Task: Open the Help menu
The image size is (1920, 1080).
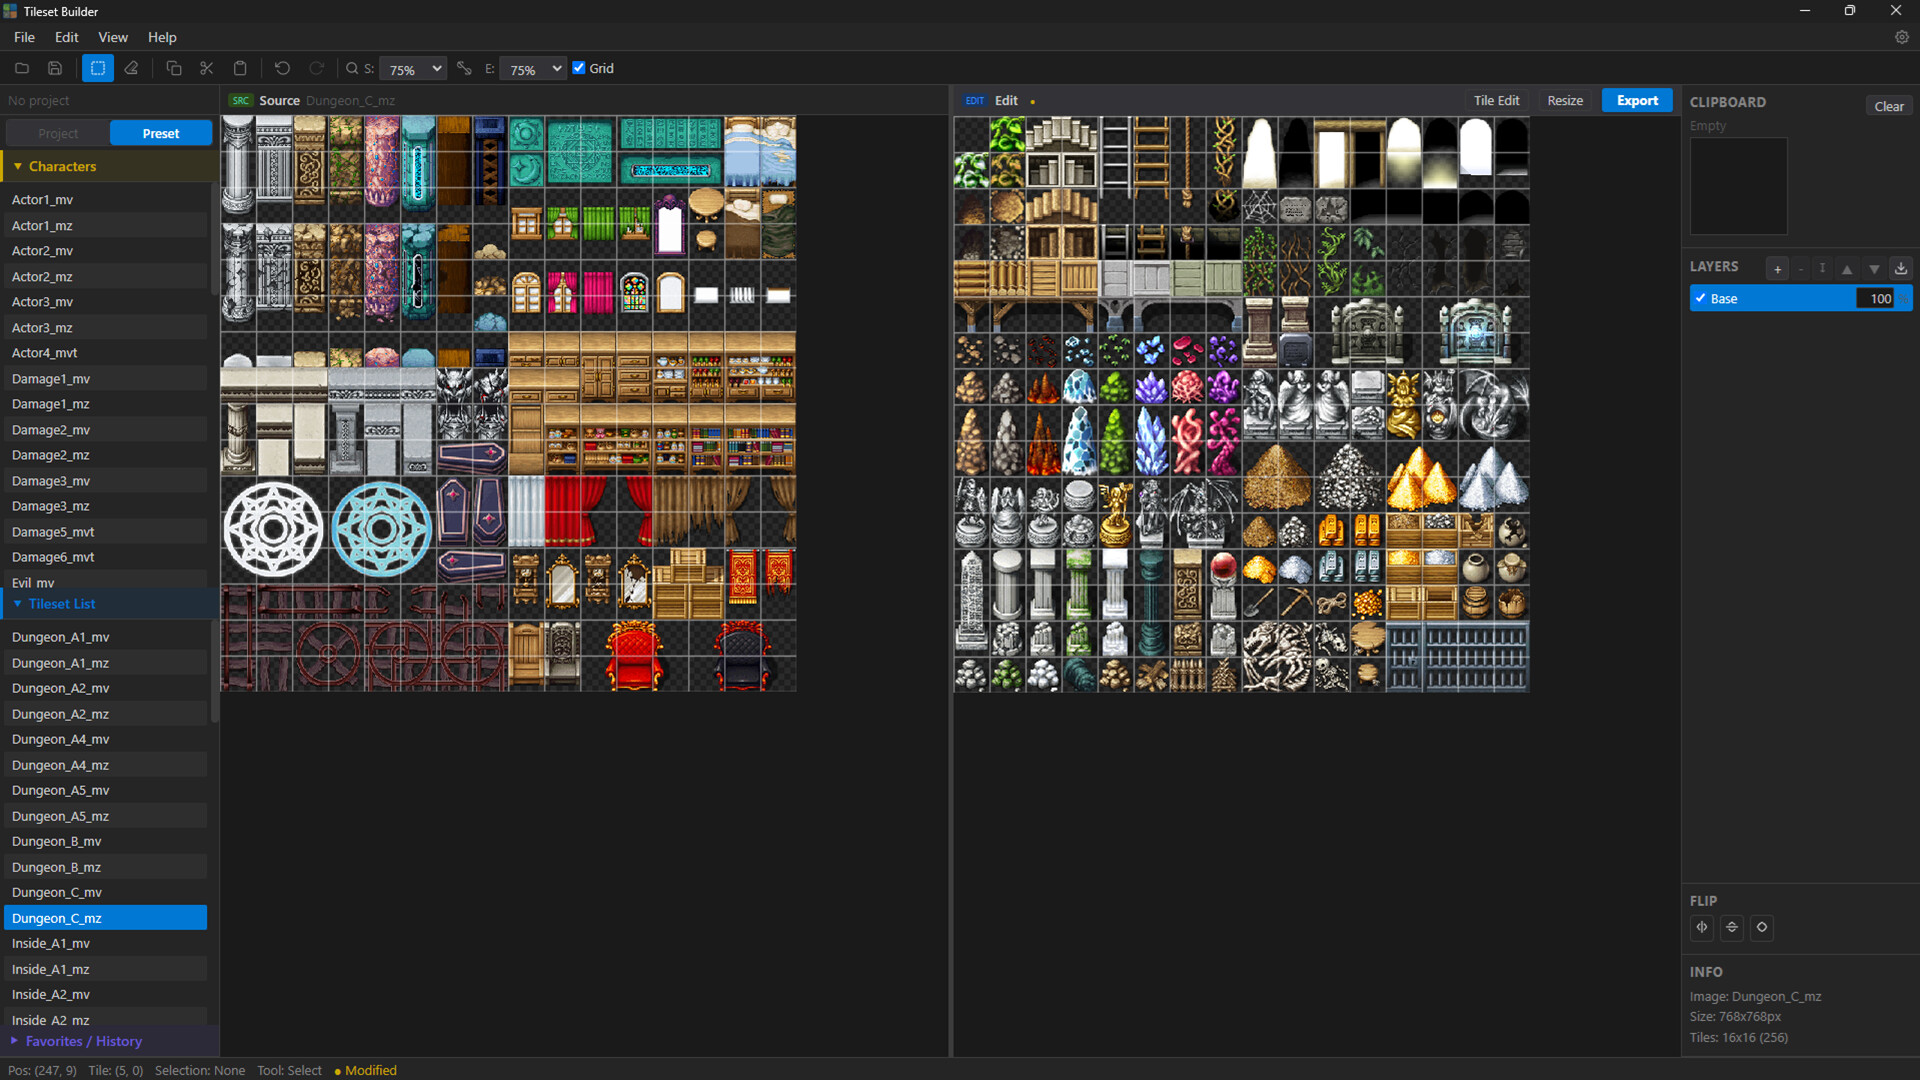Action: pos(162,37)
